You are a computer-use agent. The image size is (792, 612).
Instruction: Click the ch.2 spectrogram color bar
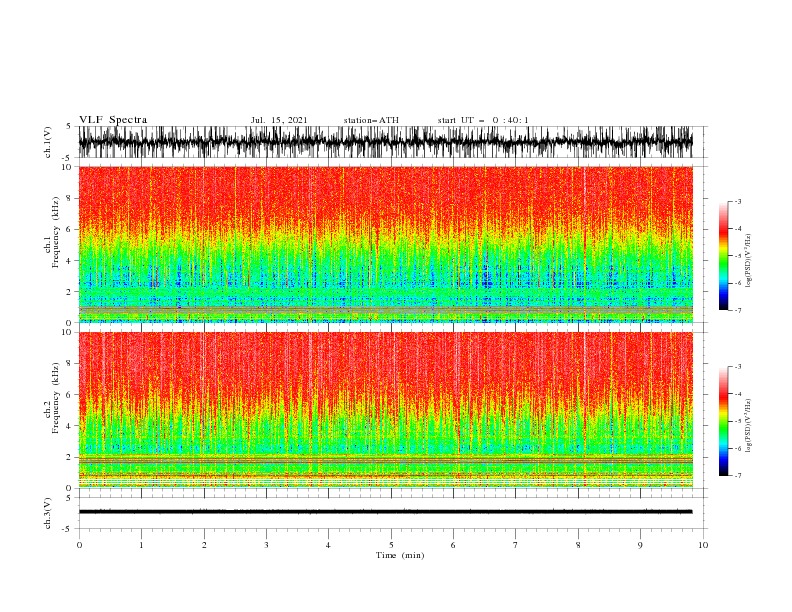click(x=724, y=421)
